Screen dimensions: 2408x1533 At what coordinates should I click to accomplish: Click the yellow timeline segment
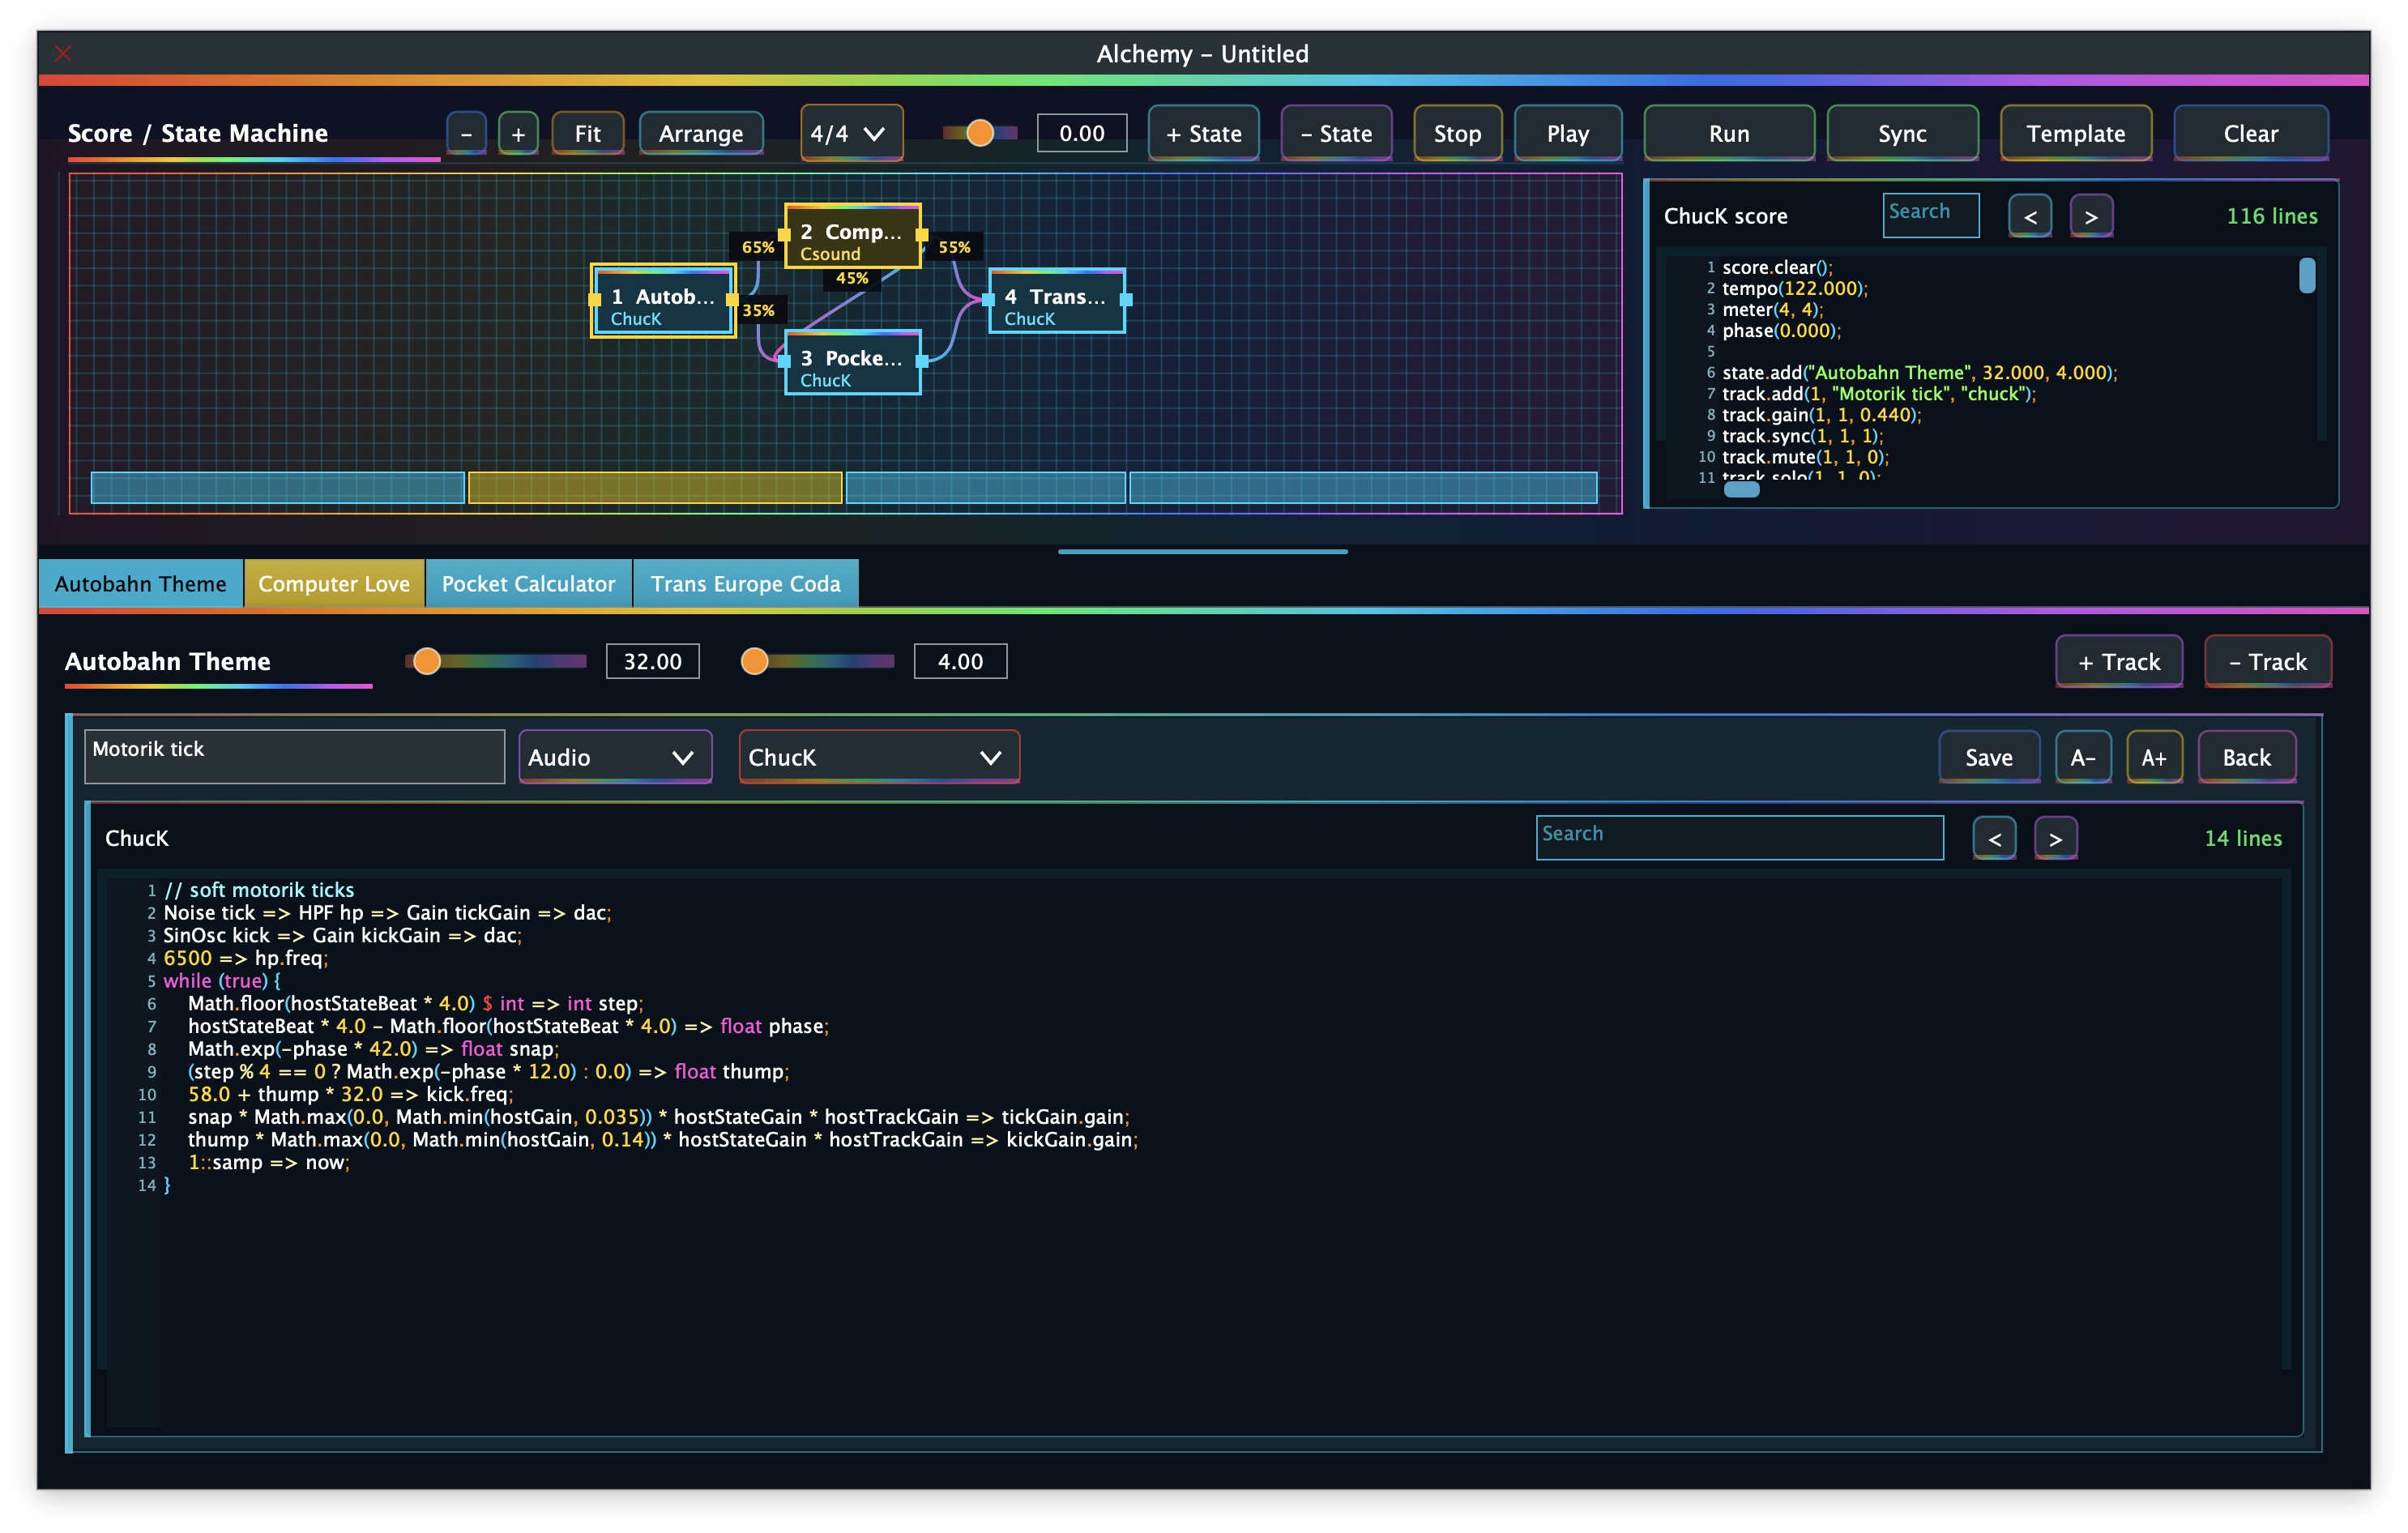tap(655, 488)
